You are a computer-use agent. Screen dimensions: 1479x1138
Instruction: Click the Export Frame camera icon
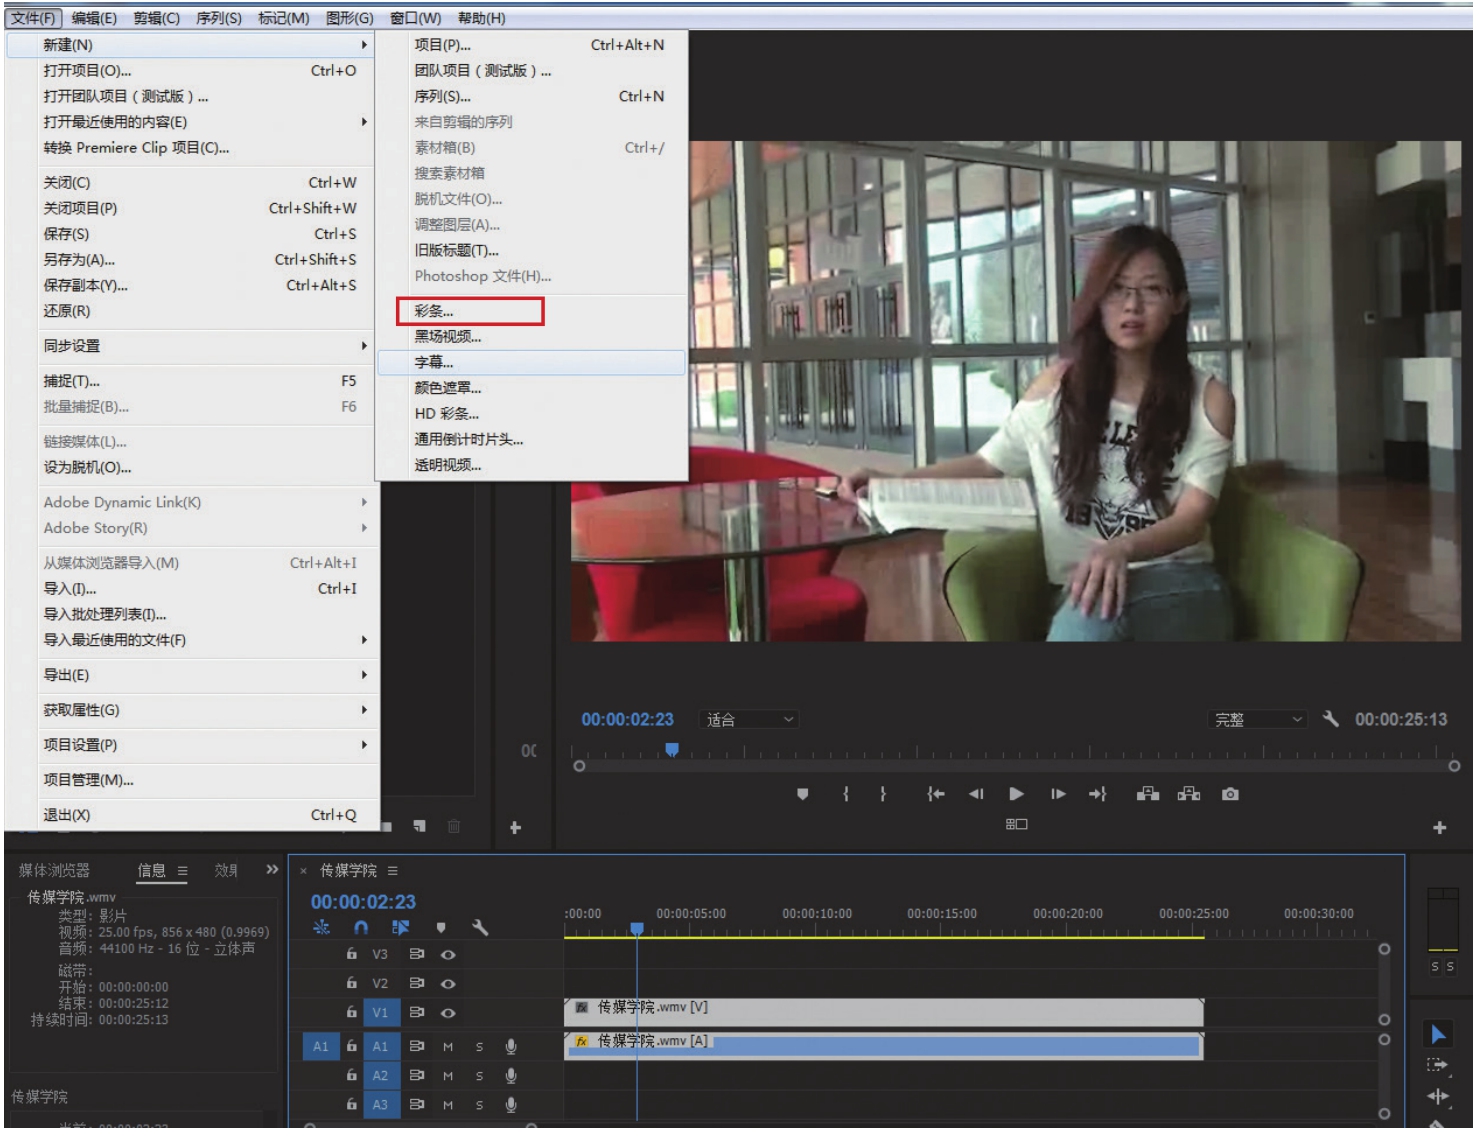pyautogui.click(x=1230, y=794)
